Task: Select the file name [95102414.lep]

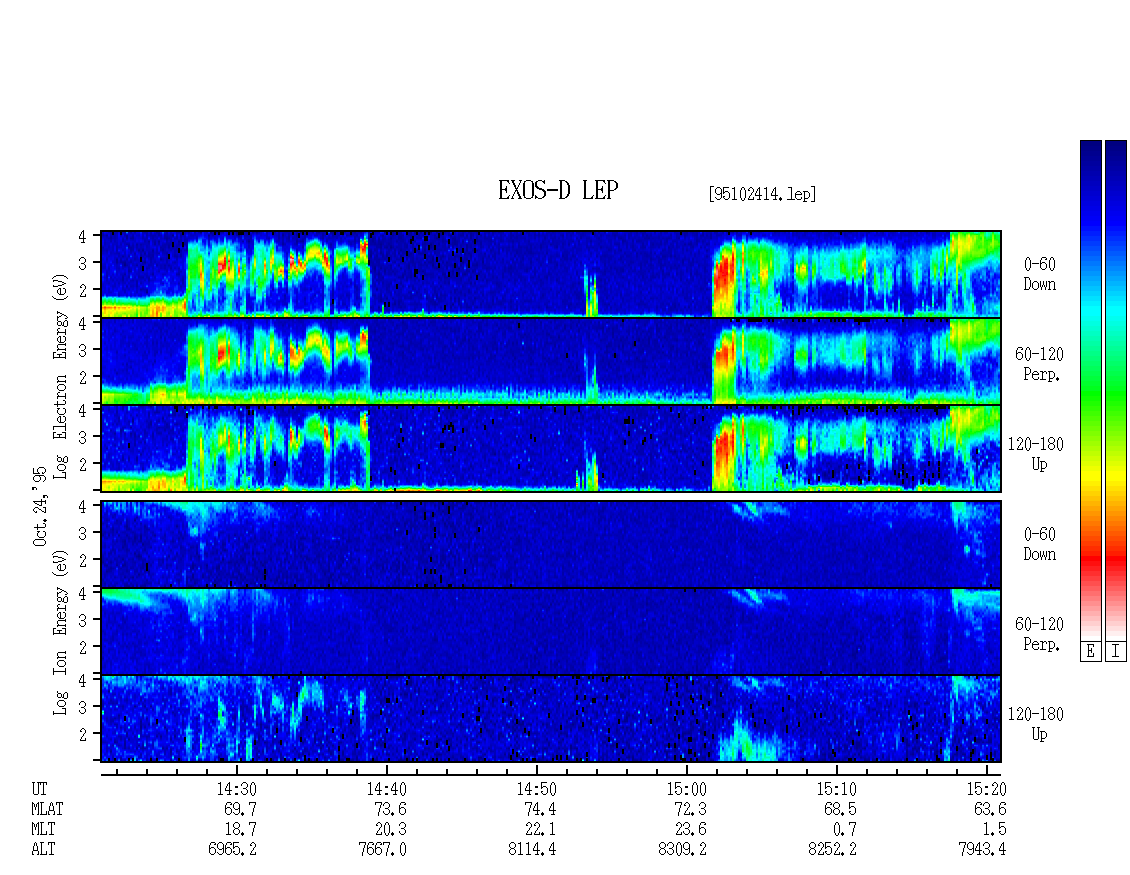Action: click(762, 194)
